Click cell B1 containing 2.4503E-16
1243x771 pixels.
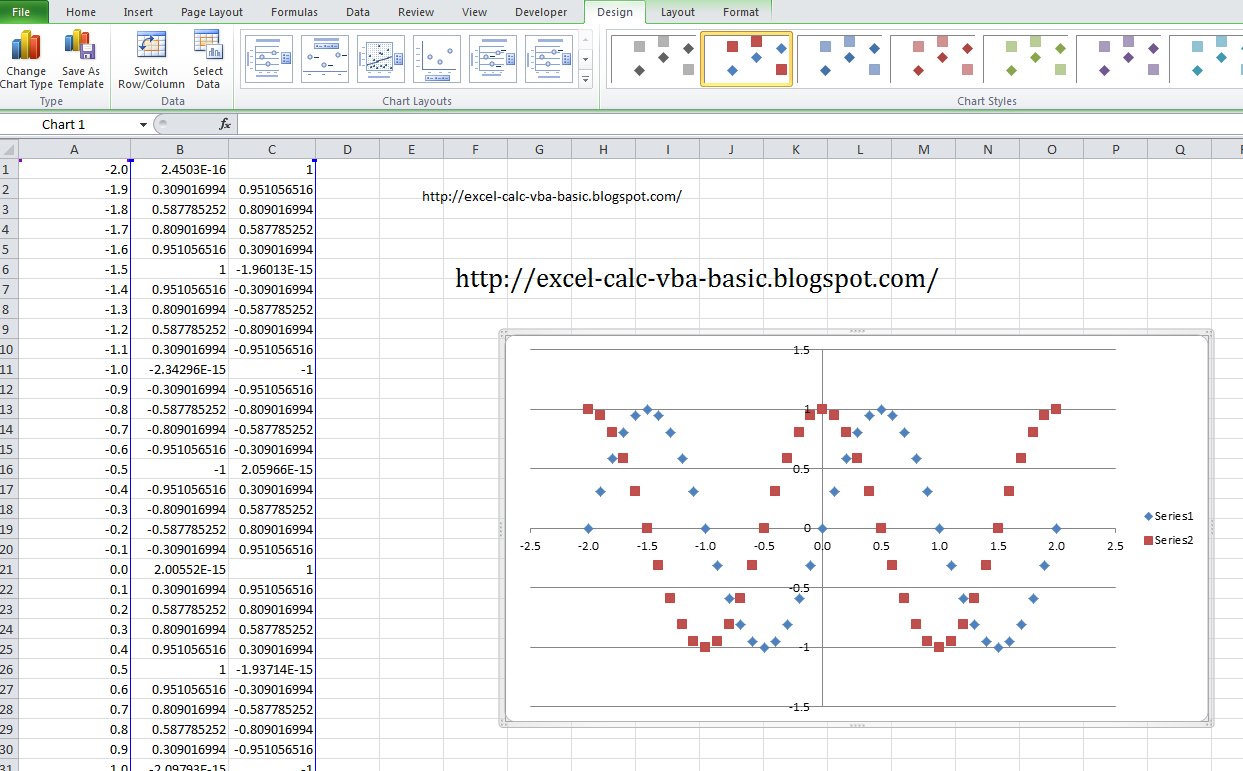click(180, 170)
